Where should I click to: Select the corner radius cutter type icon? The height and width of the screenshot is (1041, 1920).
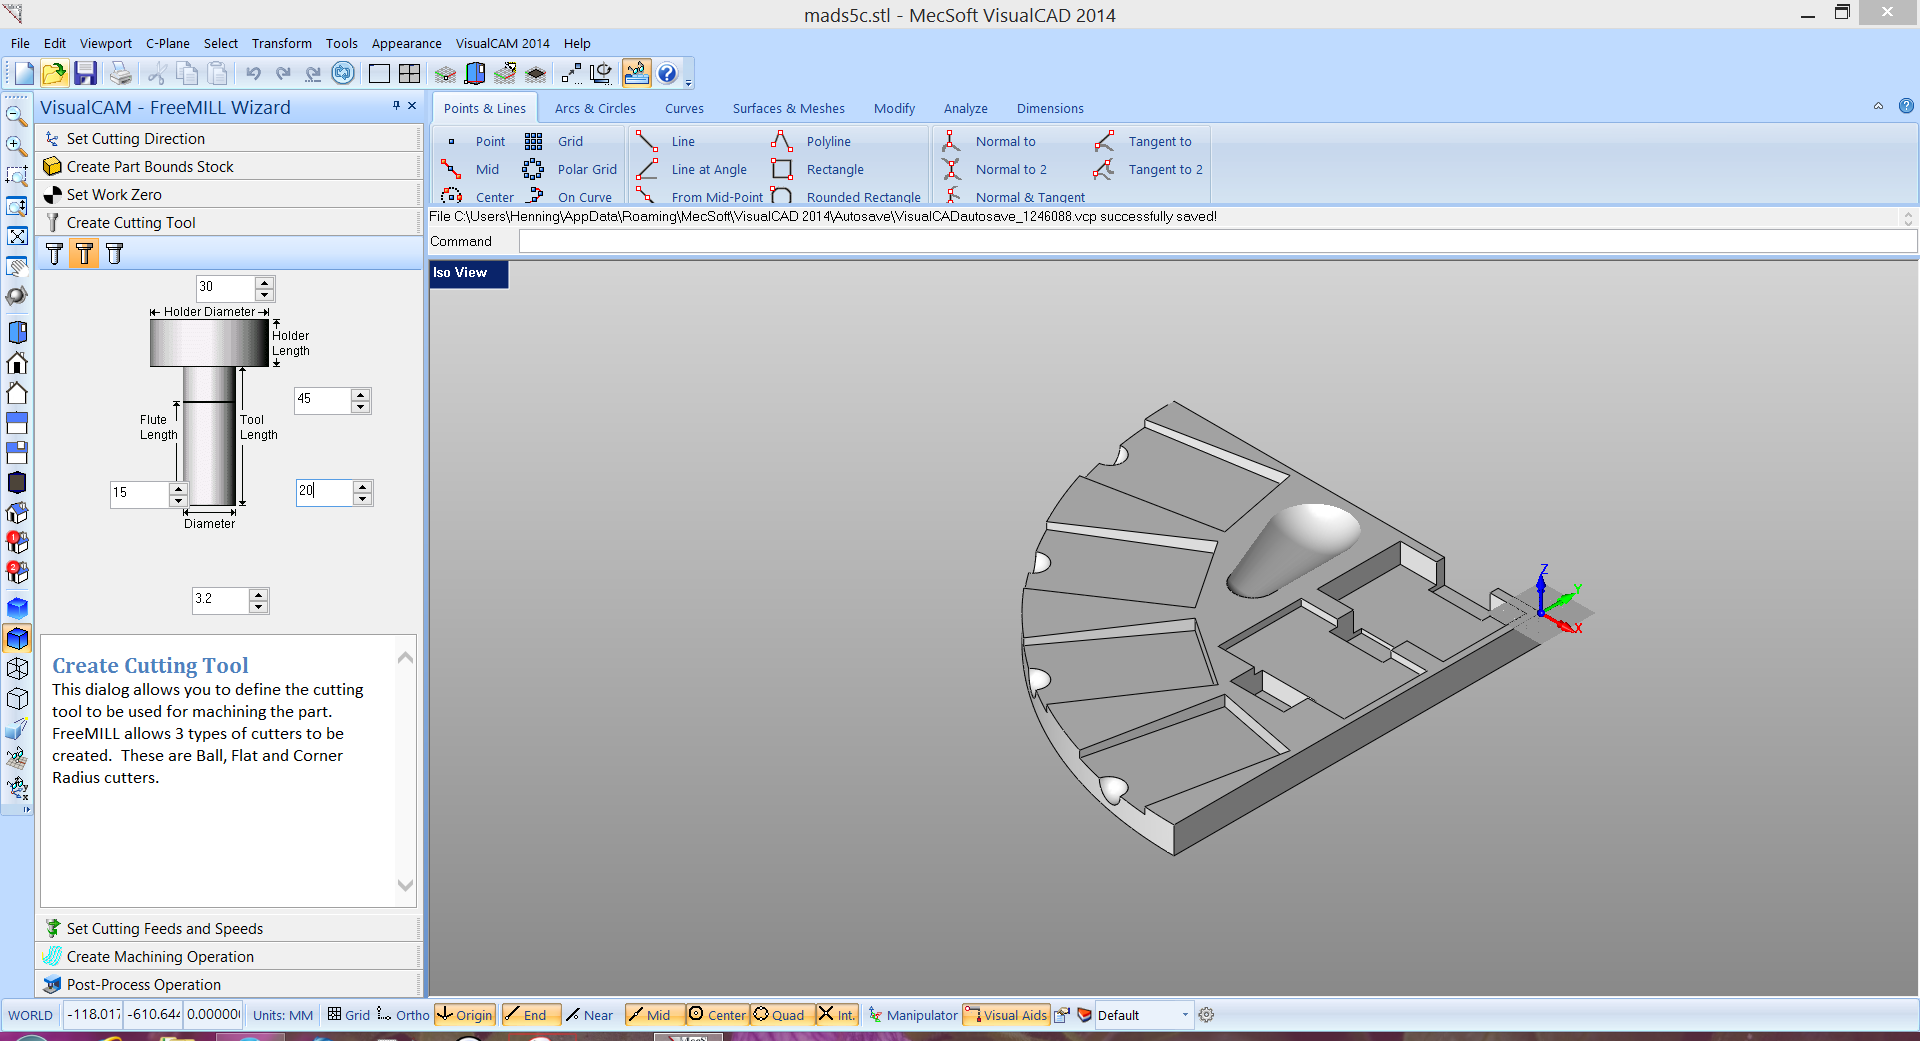(x=115, y=254)
